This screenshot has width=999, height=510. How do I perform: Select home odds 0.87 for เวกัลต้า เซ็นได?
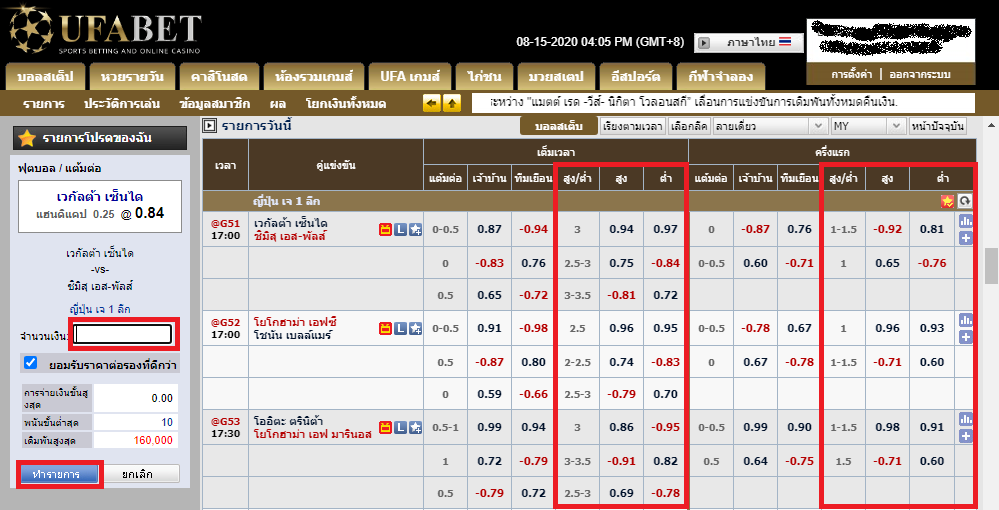point(489,230)
